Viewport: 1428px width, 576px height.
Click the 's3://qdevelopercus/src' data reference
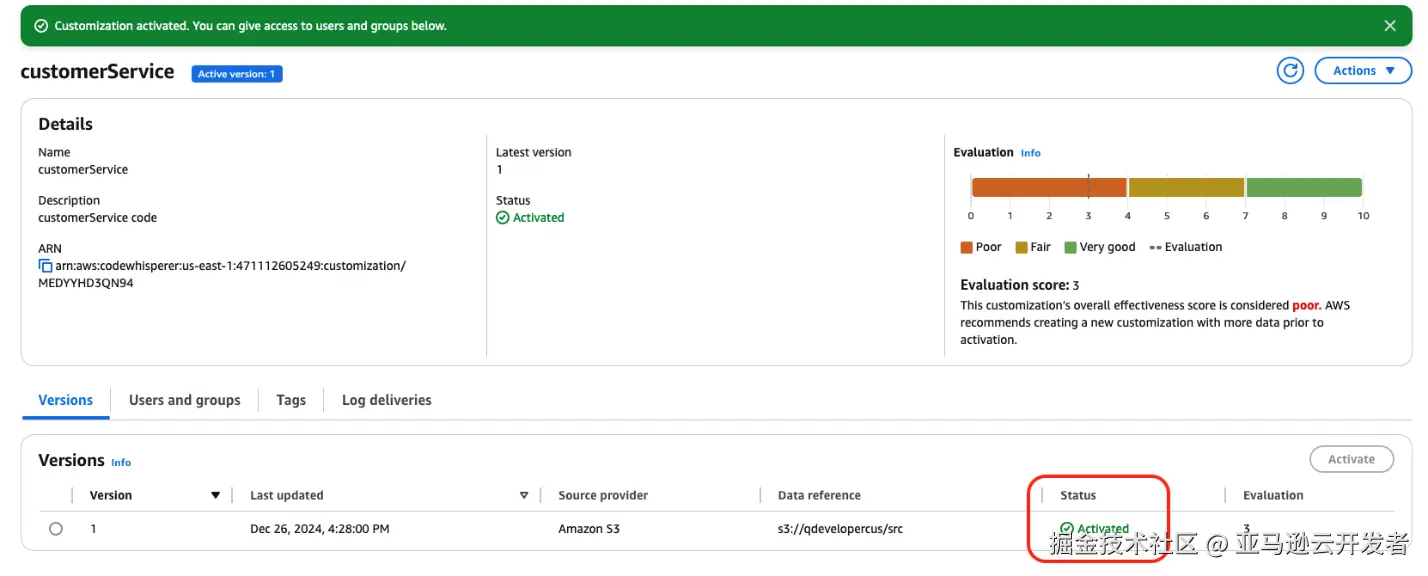point(840,529)
